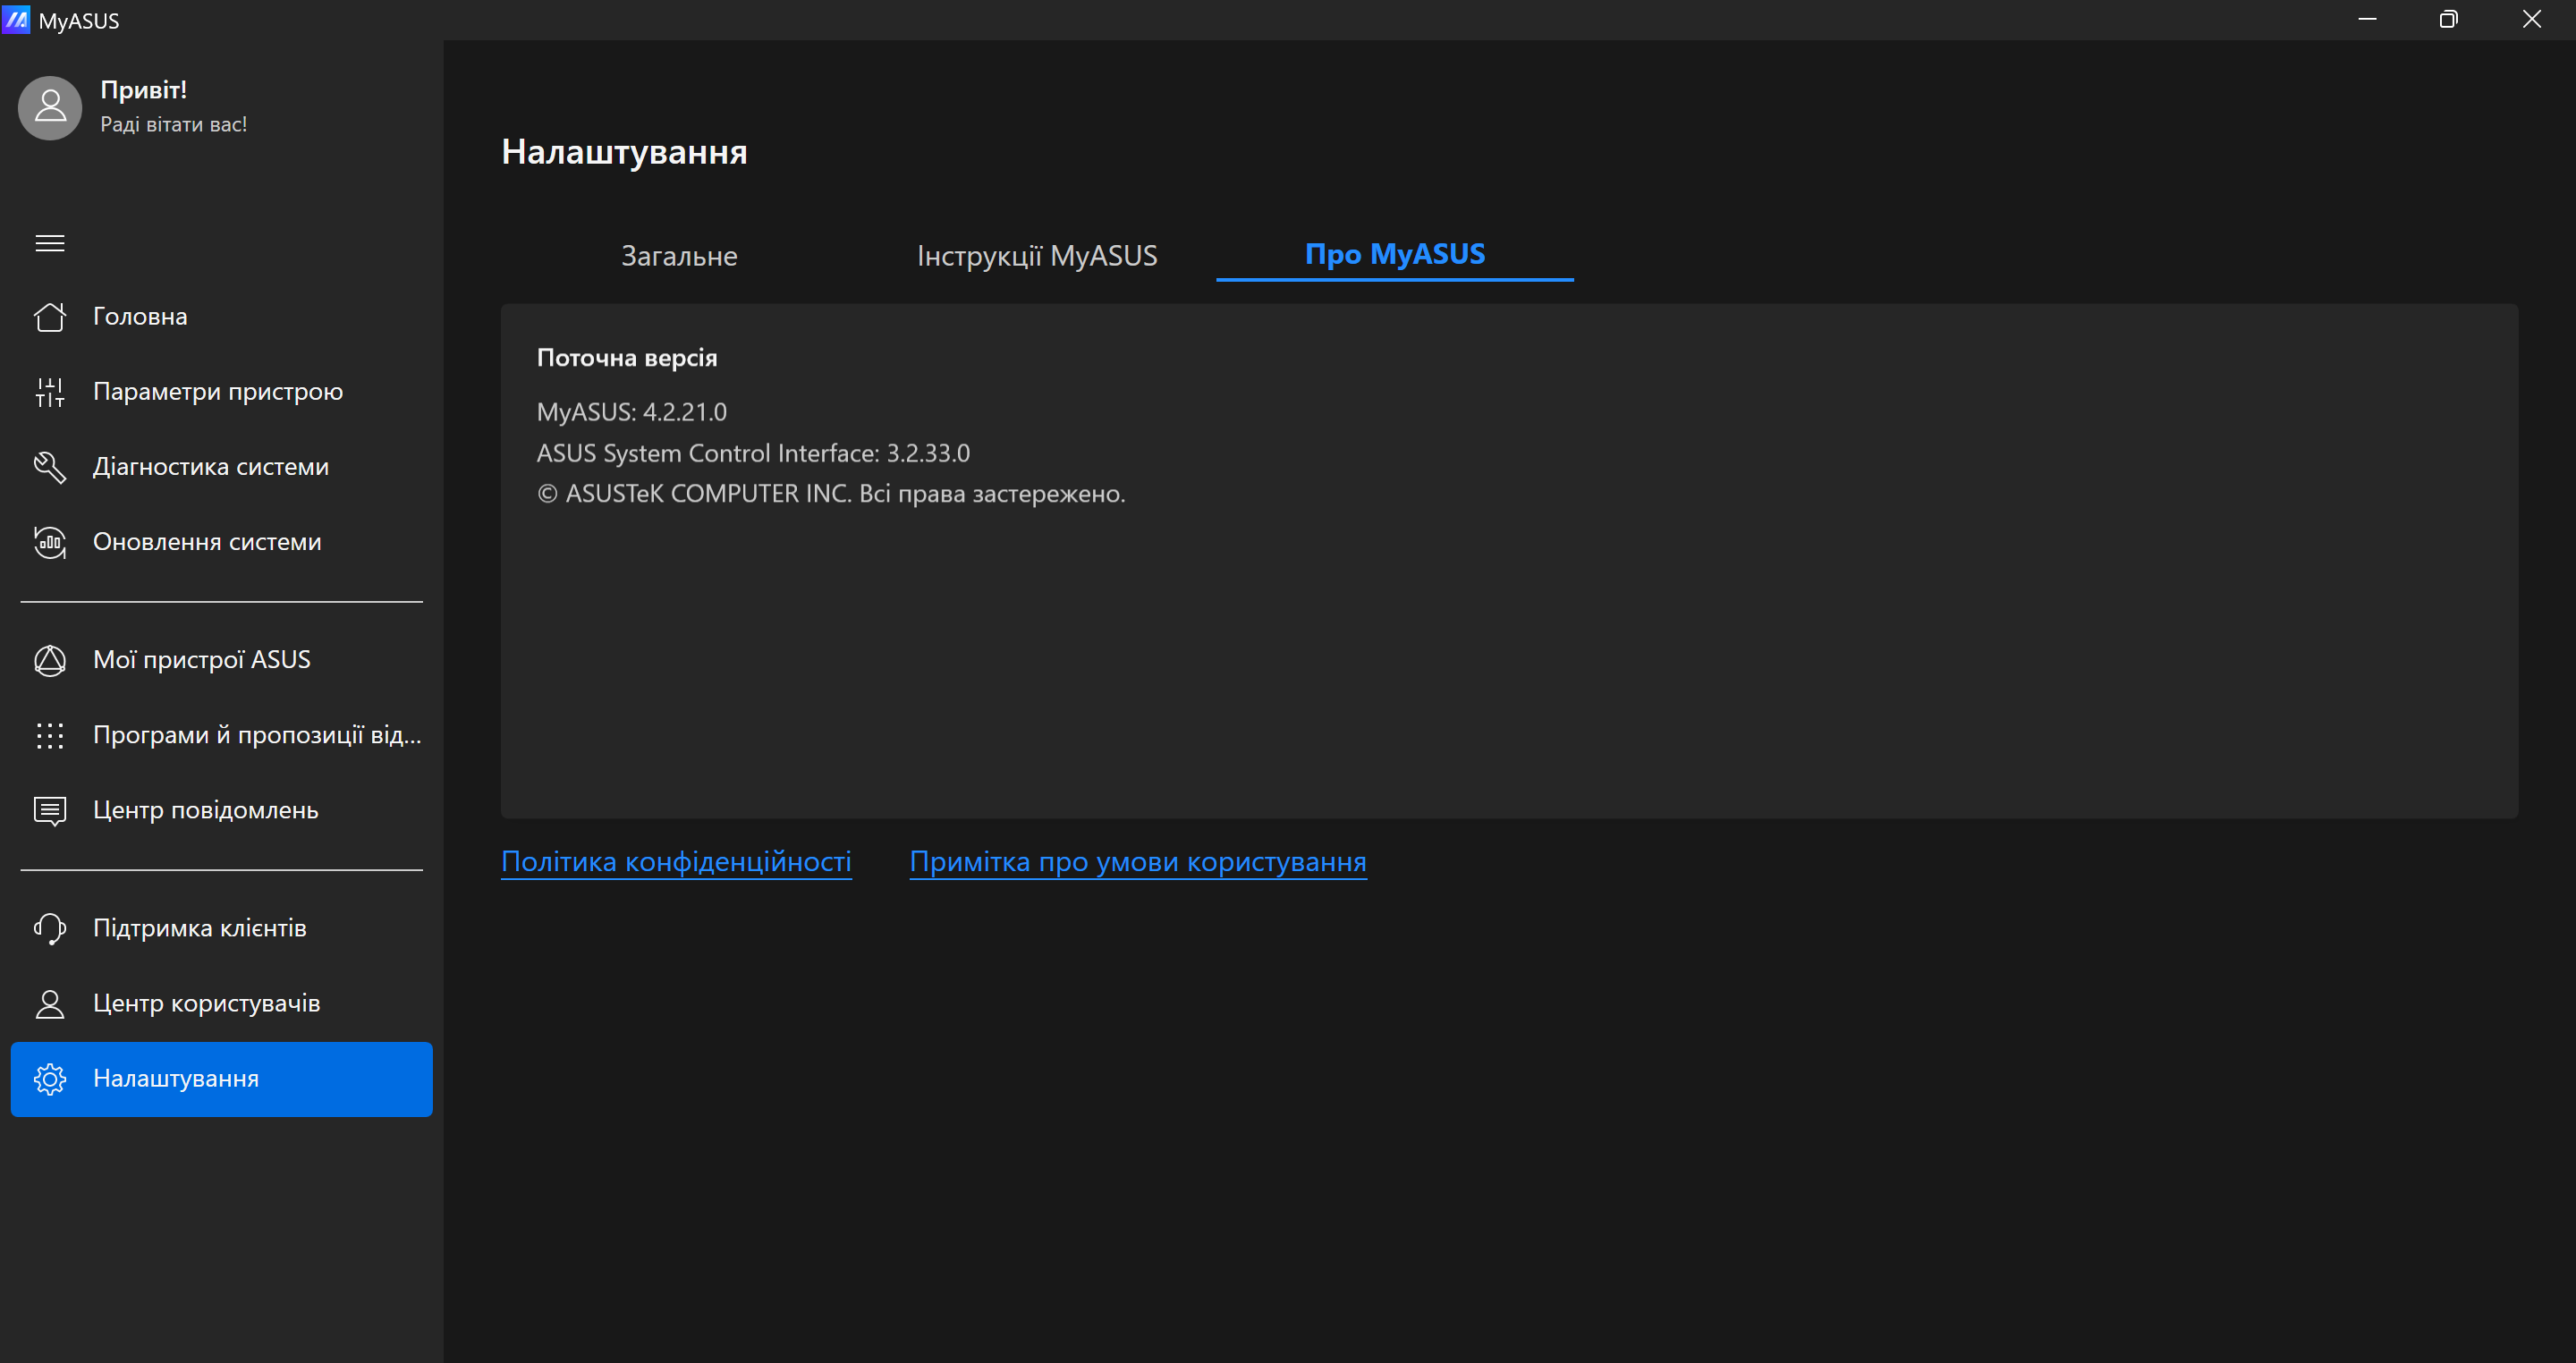The height and width of the screenshot is (1363, 2576).
Task: Click the system diagnosis wrench icon
Action: click(x=49, y=467)
